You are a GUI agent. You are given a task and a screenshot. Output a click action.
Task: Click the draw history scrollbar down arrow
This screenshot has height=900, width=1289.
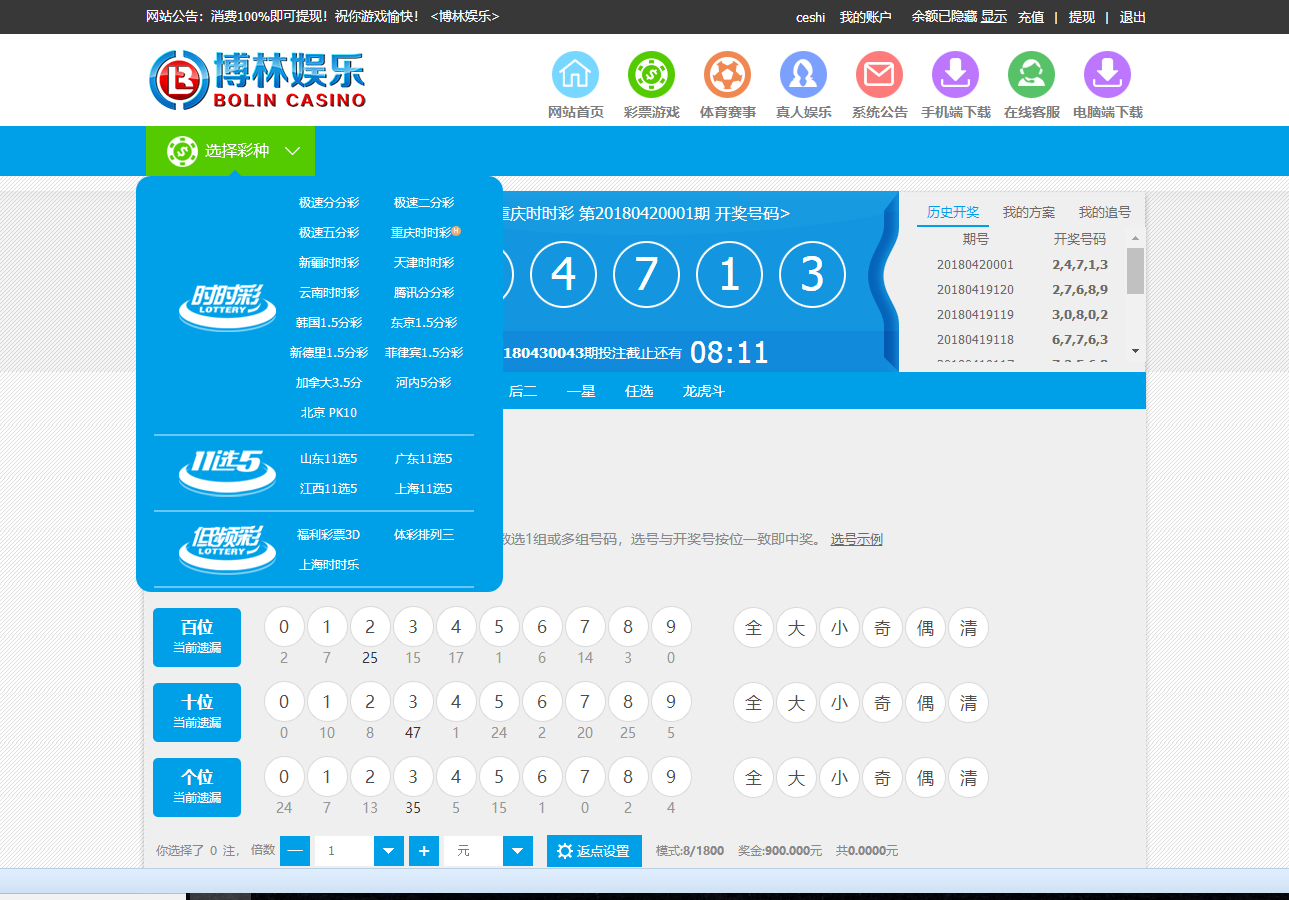[x=1135, y=351]
